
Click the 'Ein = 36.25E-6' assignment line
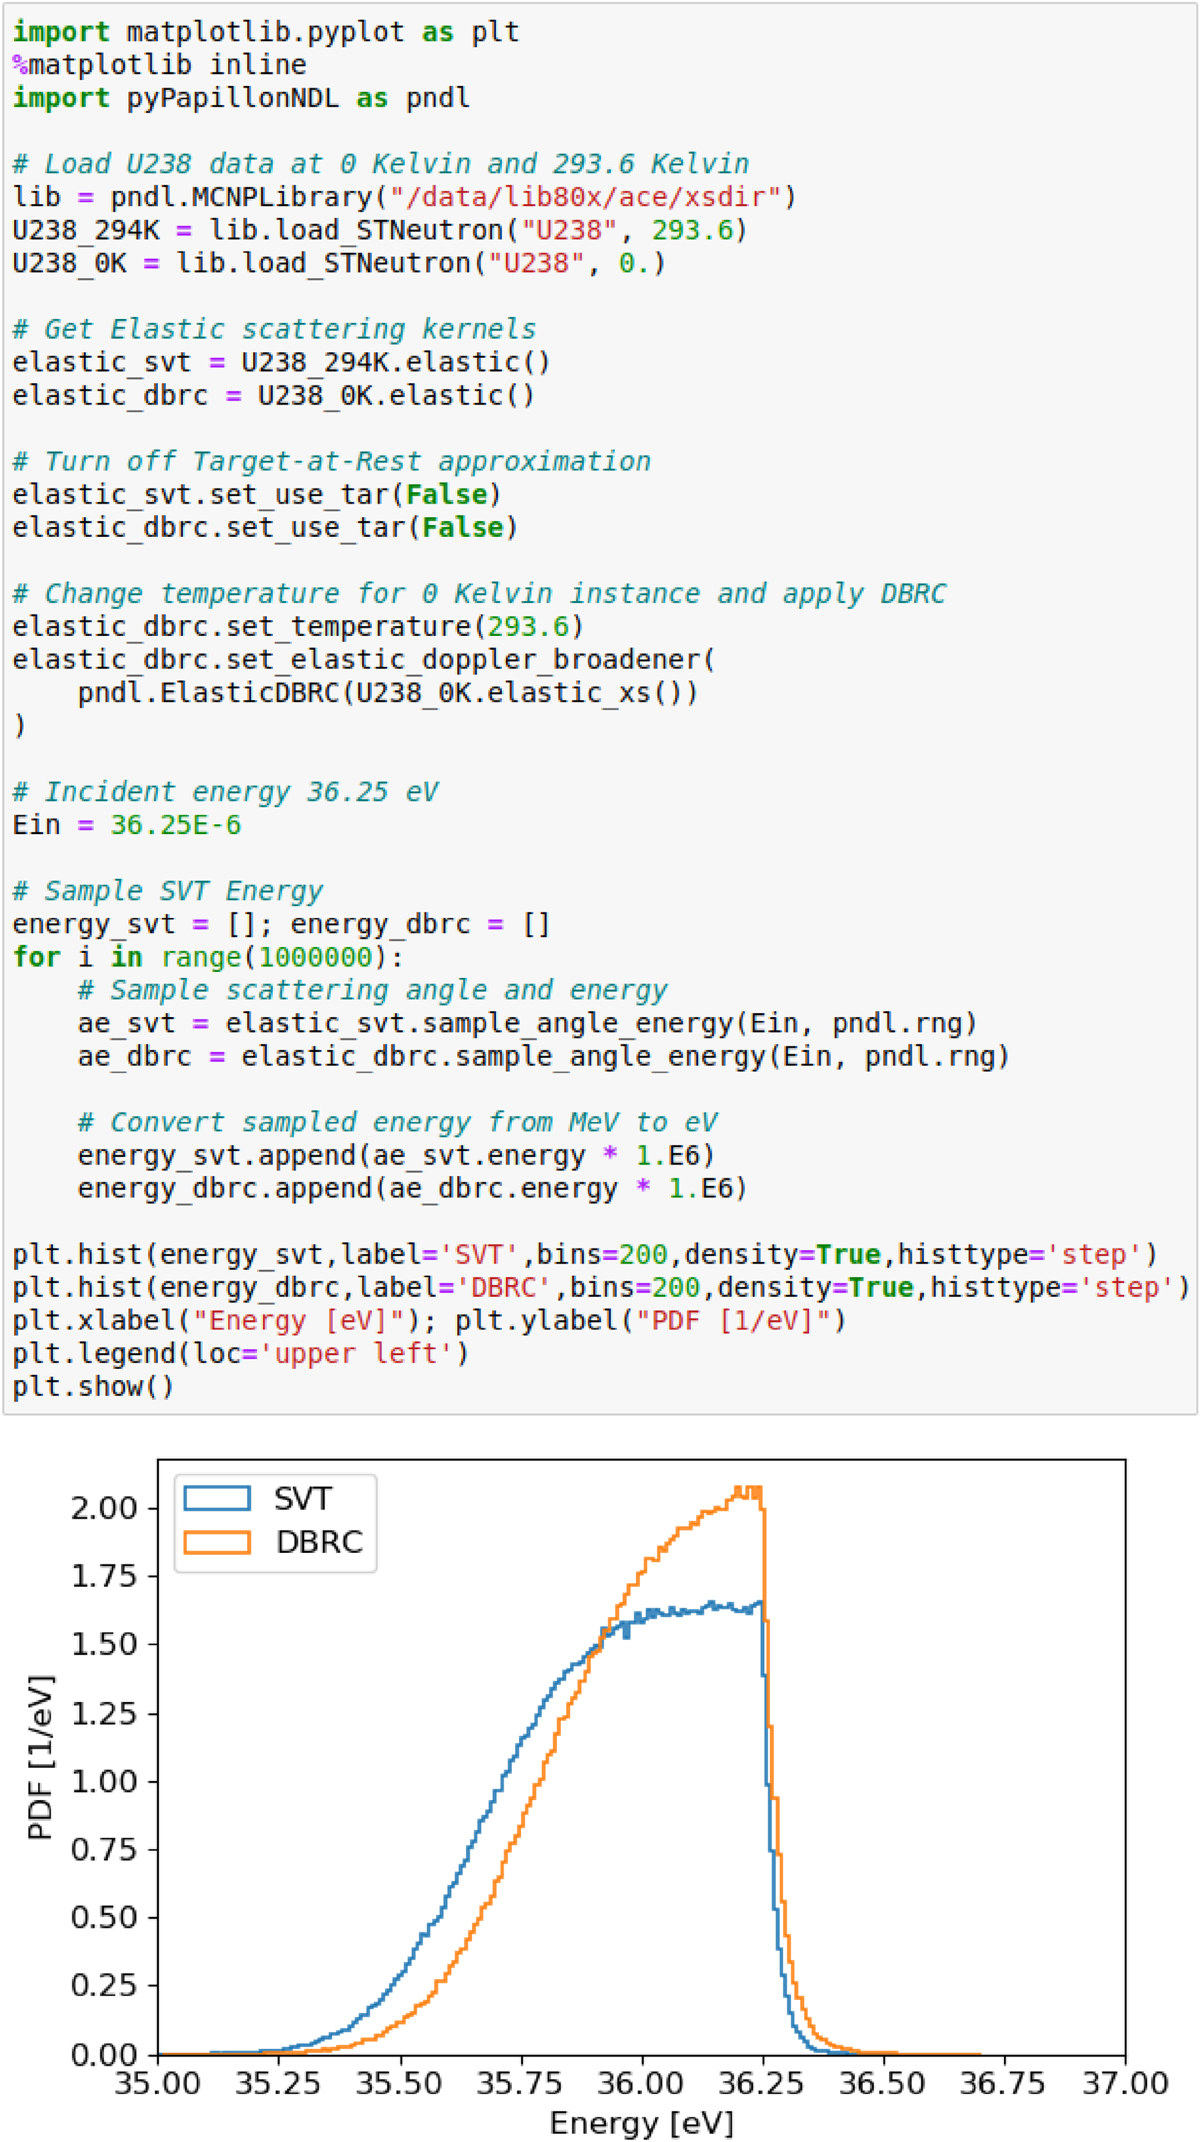pyautogui.click(x=126, y=825)
